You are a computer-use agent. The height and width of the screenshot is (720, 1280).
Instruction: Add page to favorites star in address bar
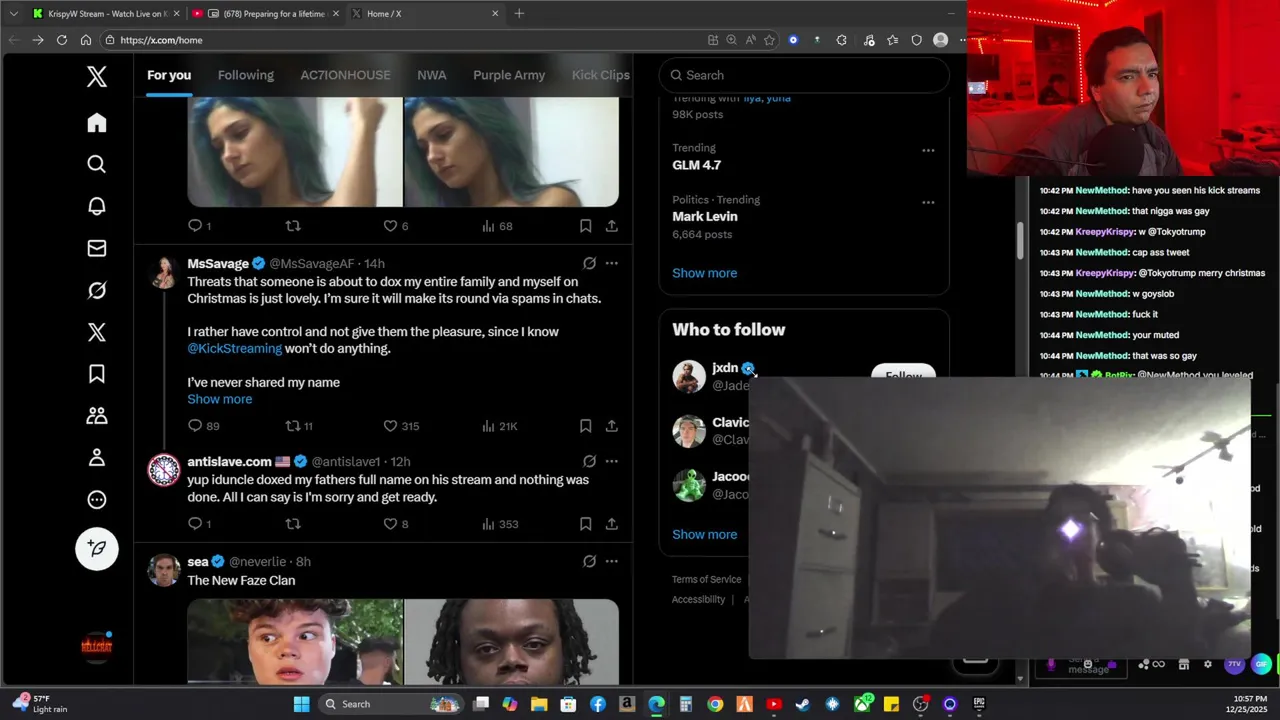pyautogui.click(x=769, y=40)
